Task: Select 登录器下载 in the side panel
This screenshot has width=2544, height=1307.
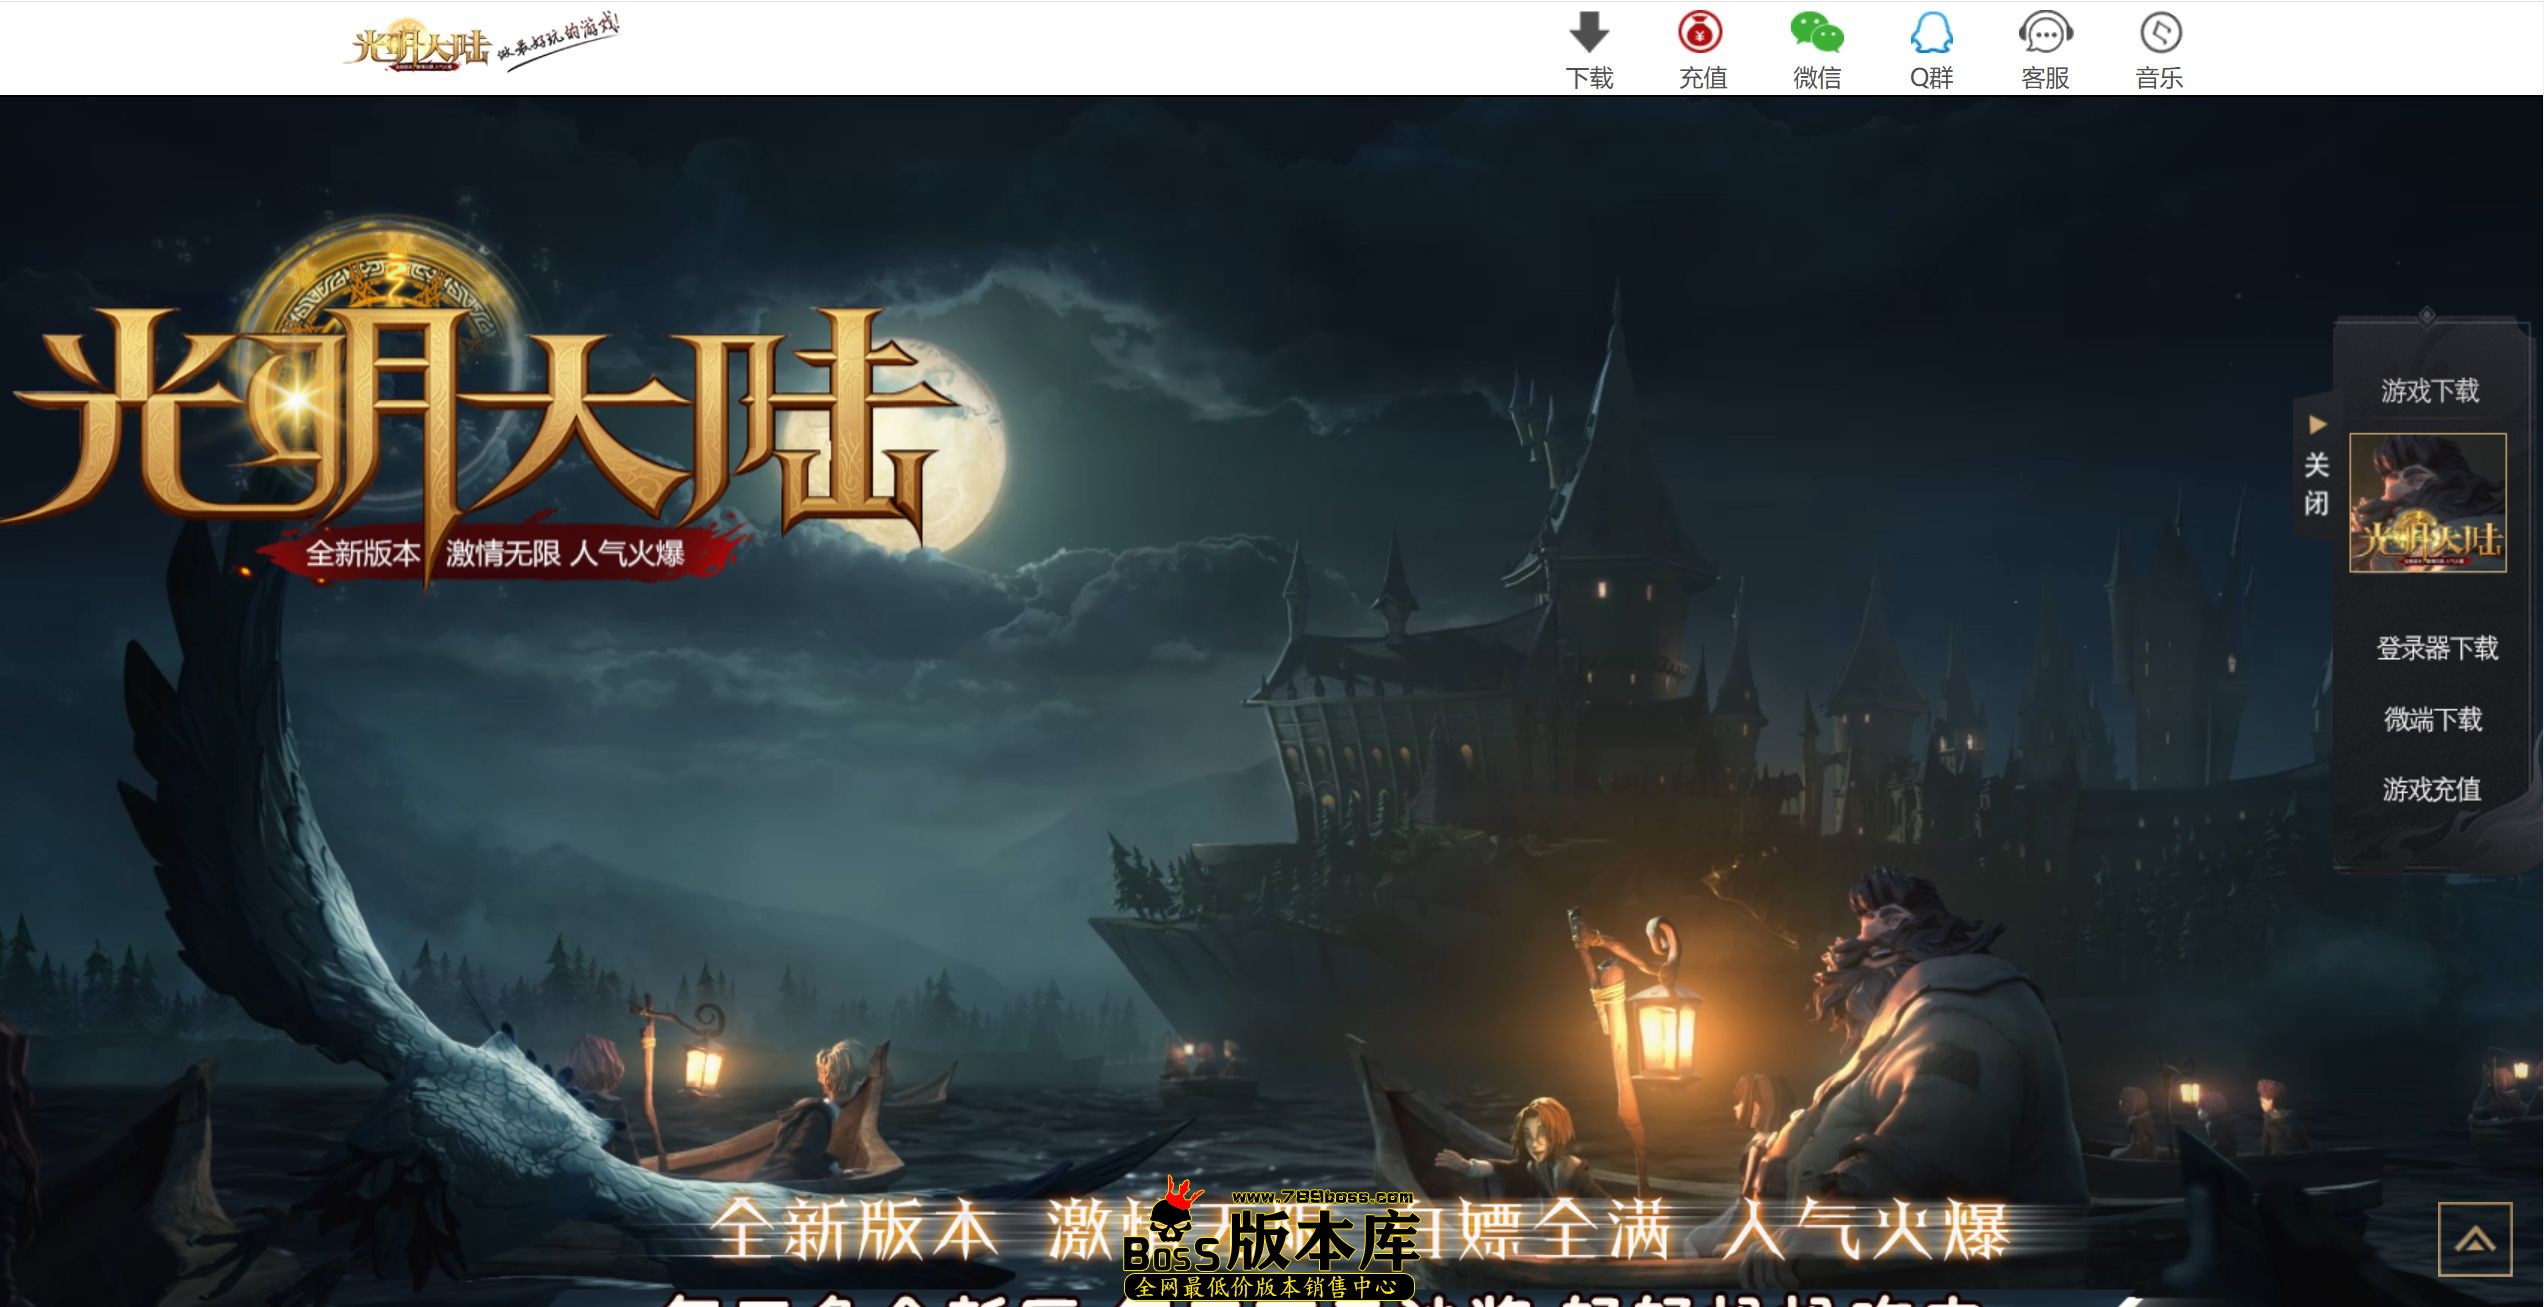Action: [x=2437, y=648]
